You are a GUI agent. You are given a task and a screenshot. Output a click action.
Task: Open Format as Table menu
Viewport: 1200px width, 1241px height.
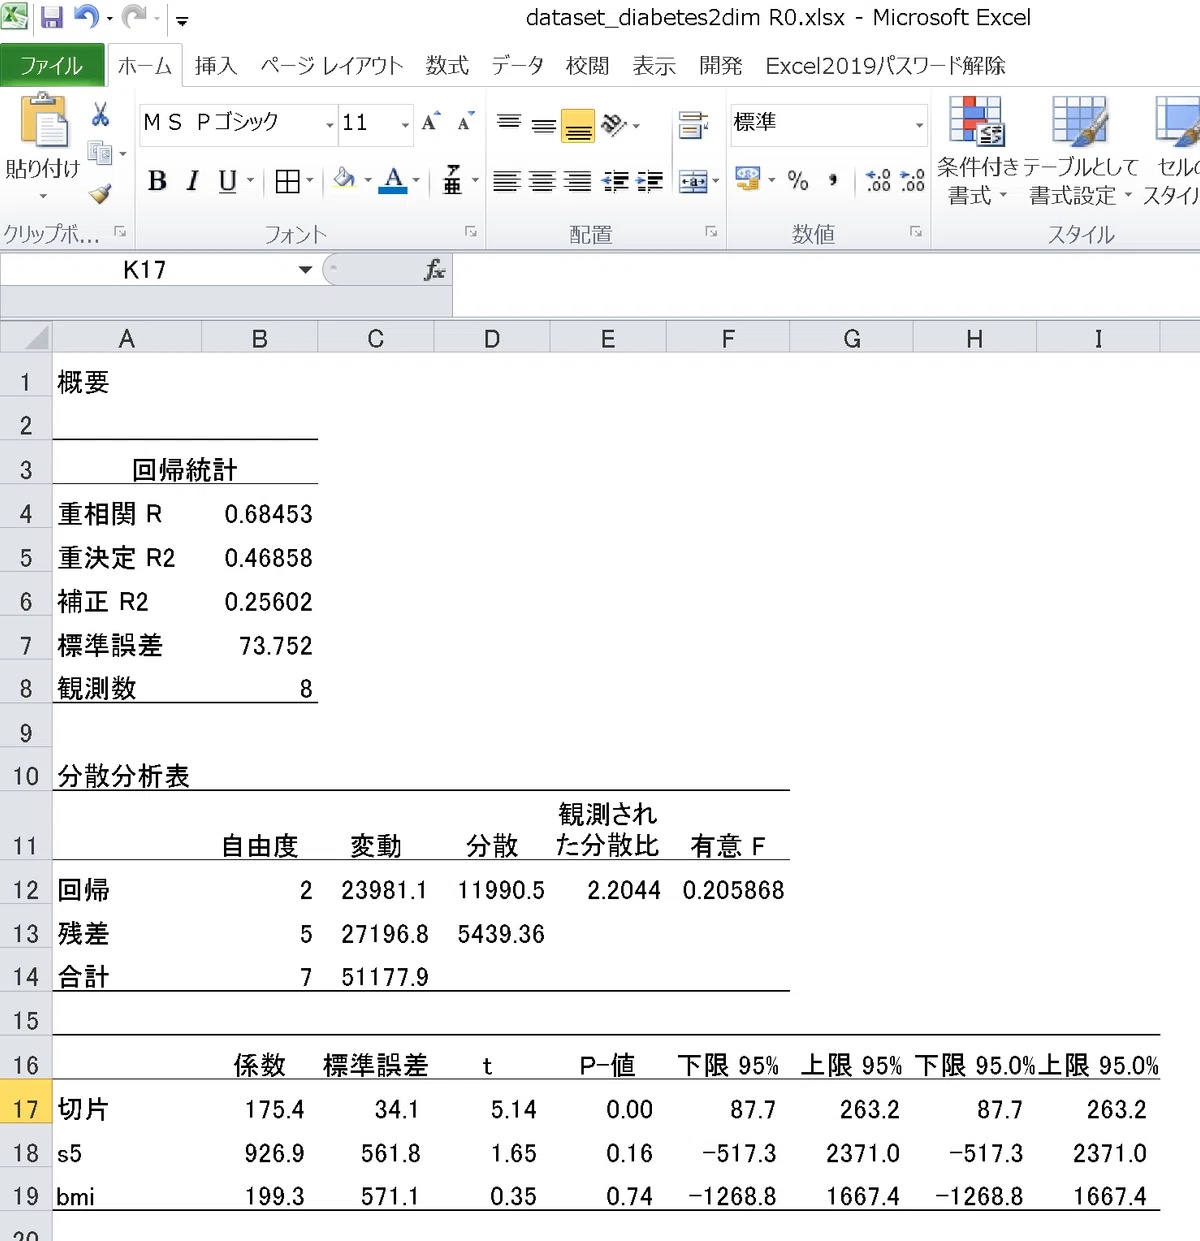click(1081, 151)
